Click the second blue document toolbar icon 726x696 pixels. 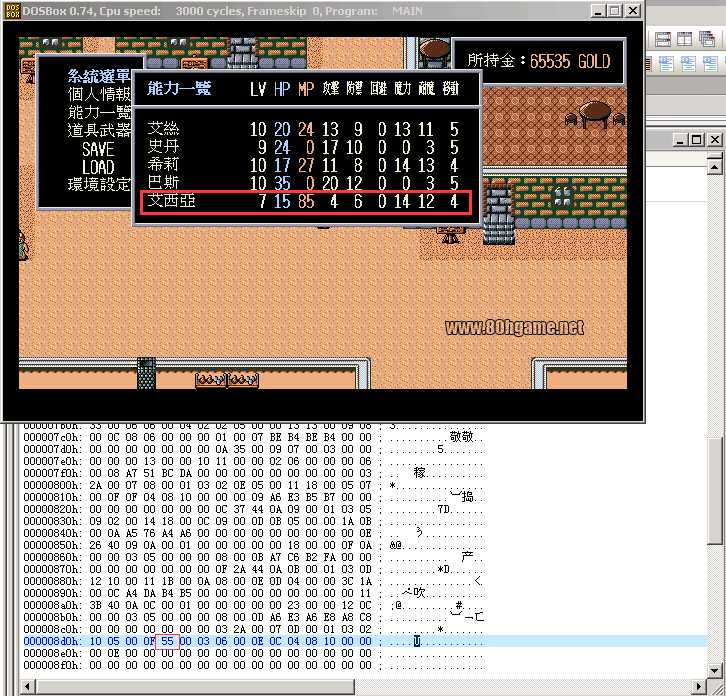click(x=688, y=63)
